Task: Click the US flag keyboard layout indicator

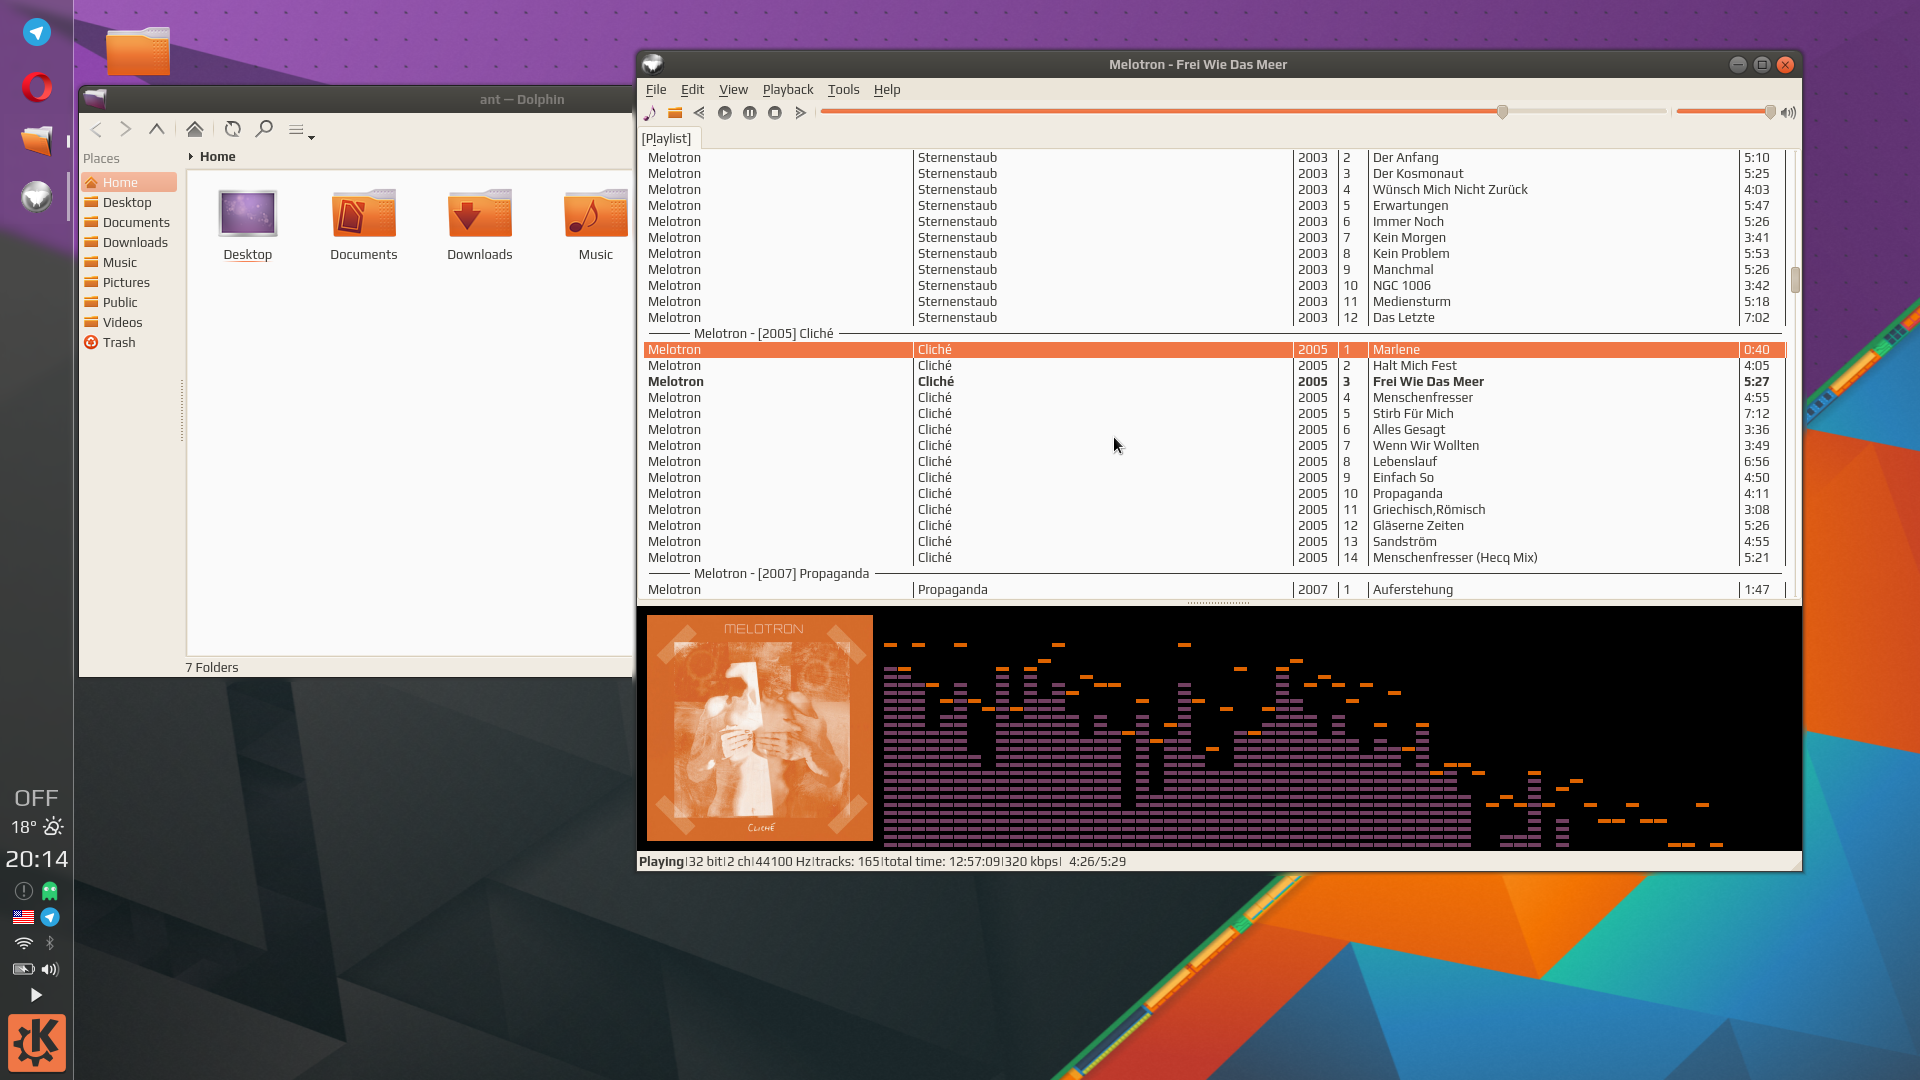Action: (x=24, y=917)
